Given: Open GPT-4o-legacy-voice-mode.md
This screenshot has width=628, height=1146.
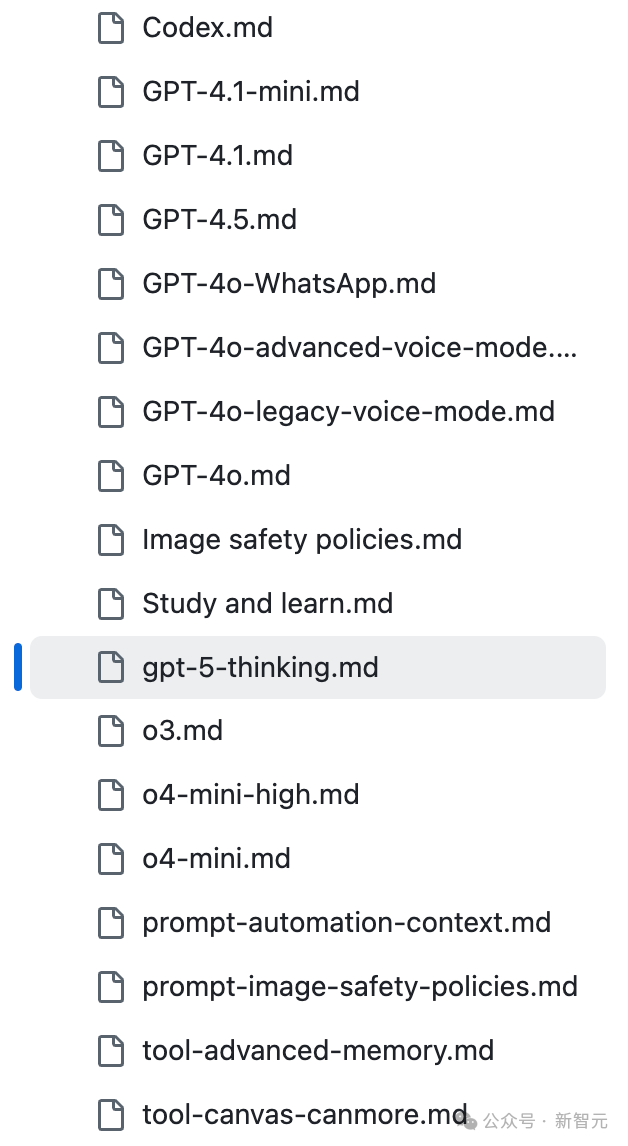Looking at the screenshot, I should [348, 411].
